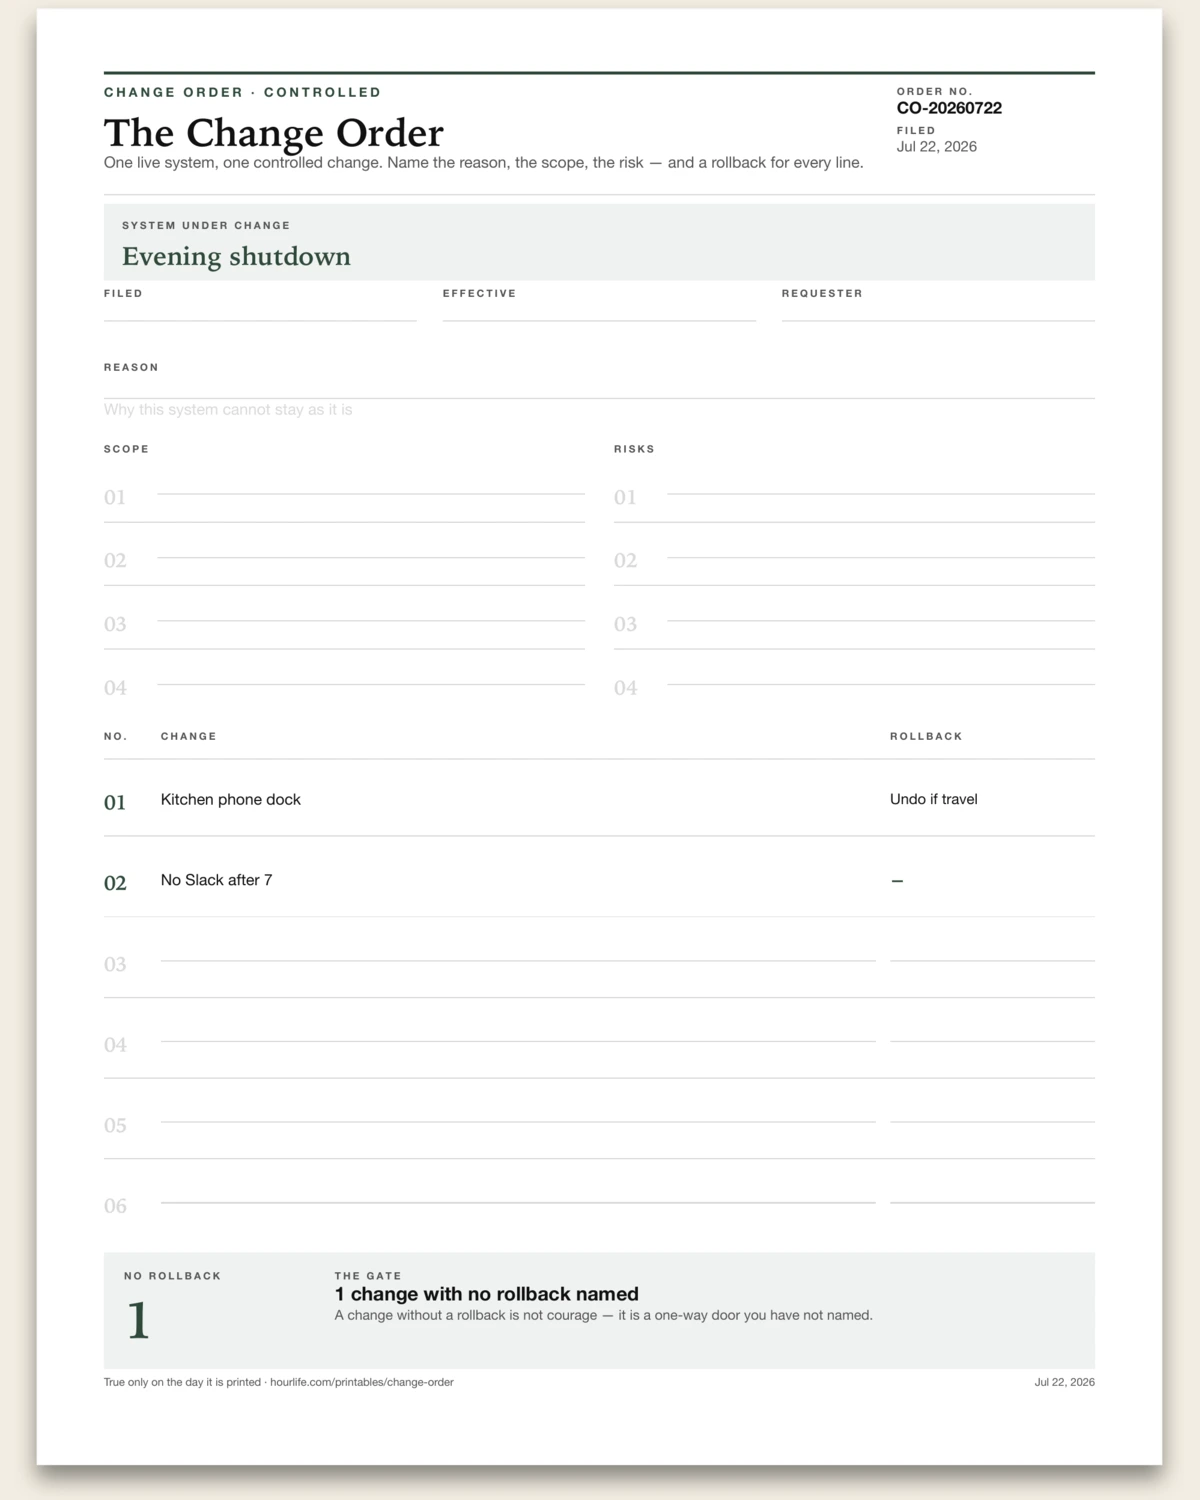Viewport: 1200px width, 1500px height.
Task: Click the No Rollback count number
Action: pyautogui.click(x=138, y=1321)
